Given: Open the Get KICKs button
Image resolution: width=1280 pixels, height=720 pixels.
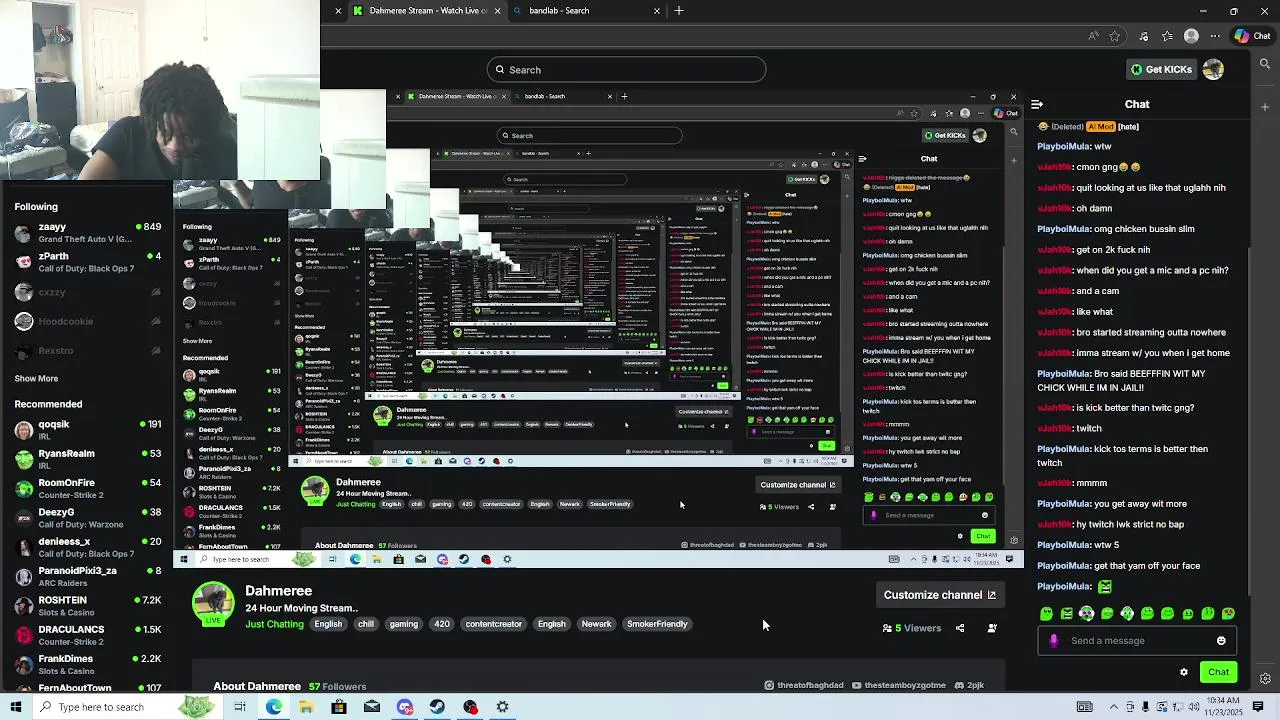Looking at the screenshot, I should pyautogui.click(x=1161, y=70).
